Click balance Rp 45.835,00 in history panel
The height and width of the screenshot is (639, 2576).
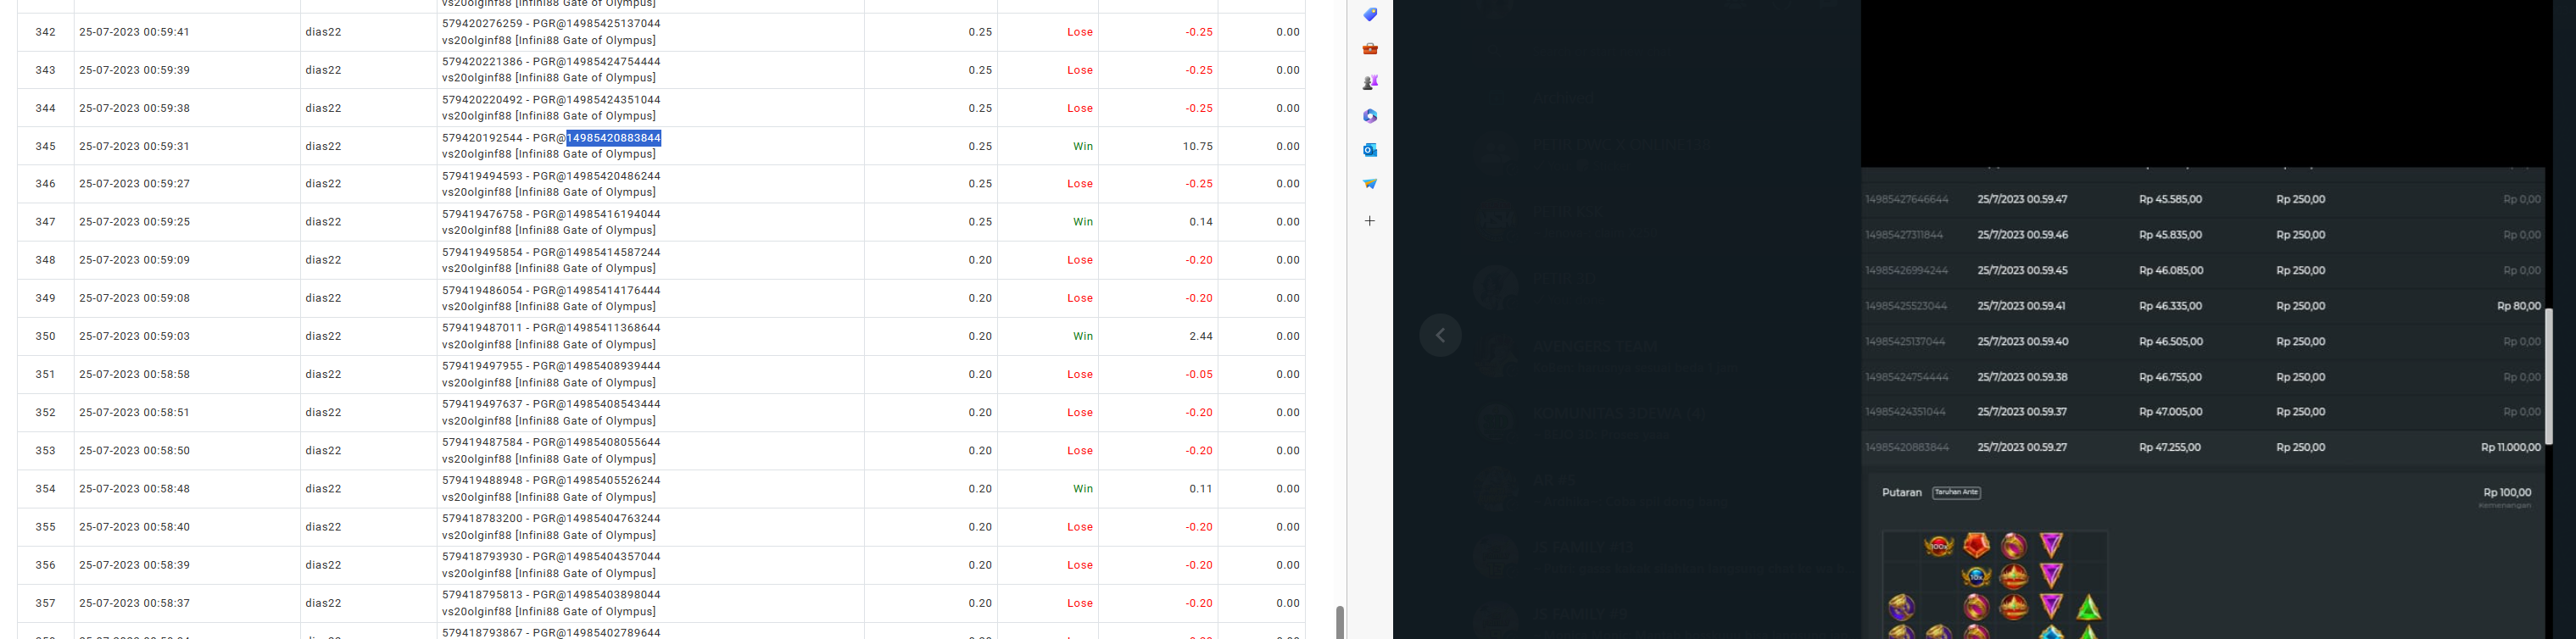coord(2170,235)
